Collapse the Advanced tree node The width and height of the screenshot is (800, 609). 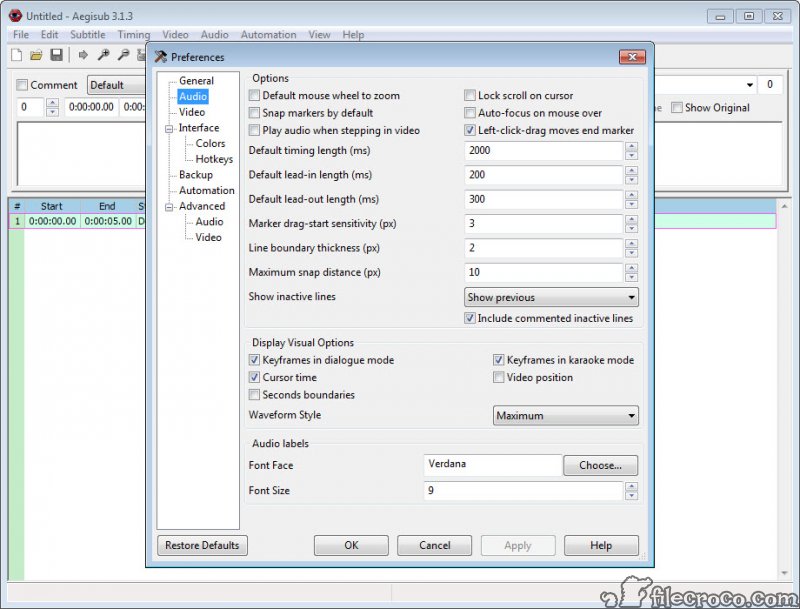coord(169,207)
